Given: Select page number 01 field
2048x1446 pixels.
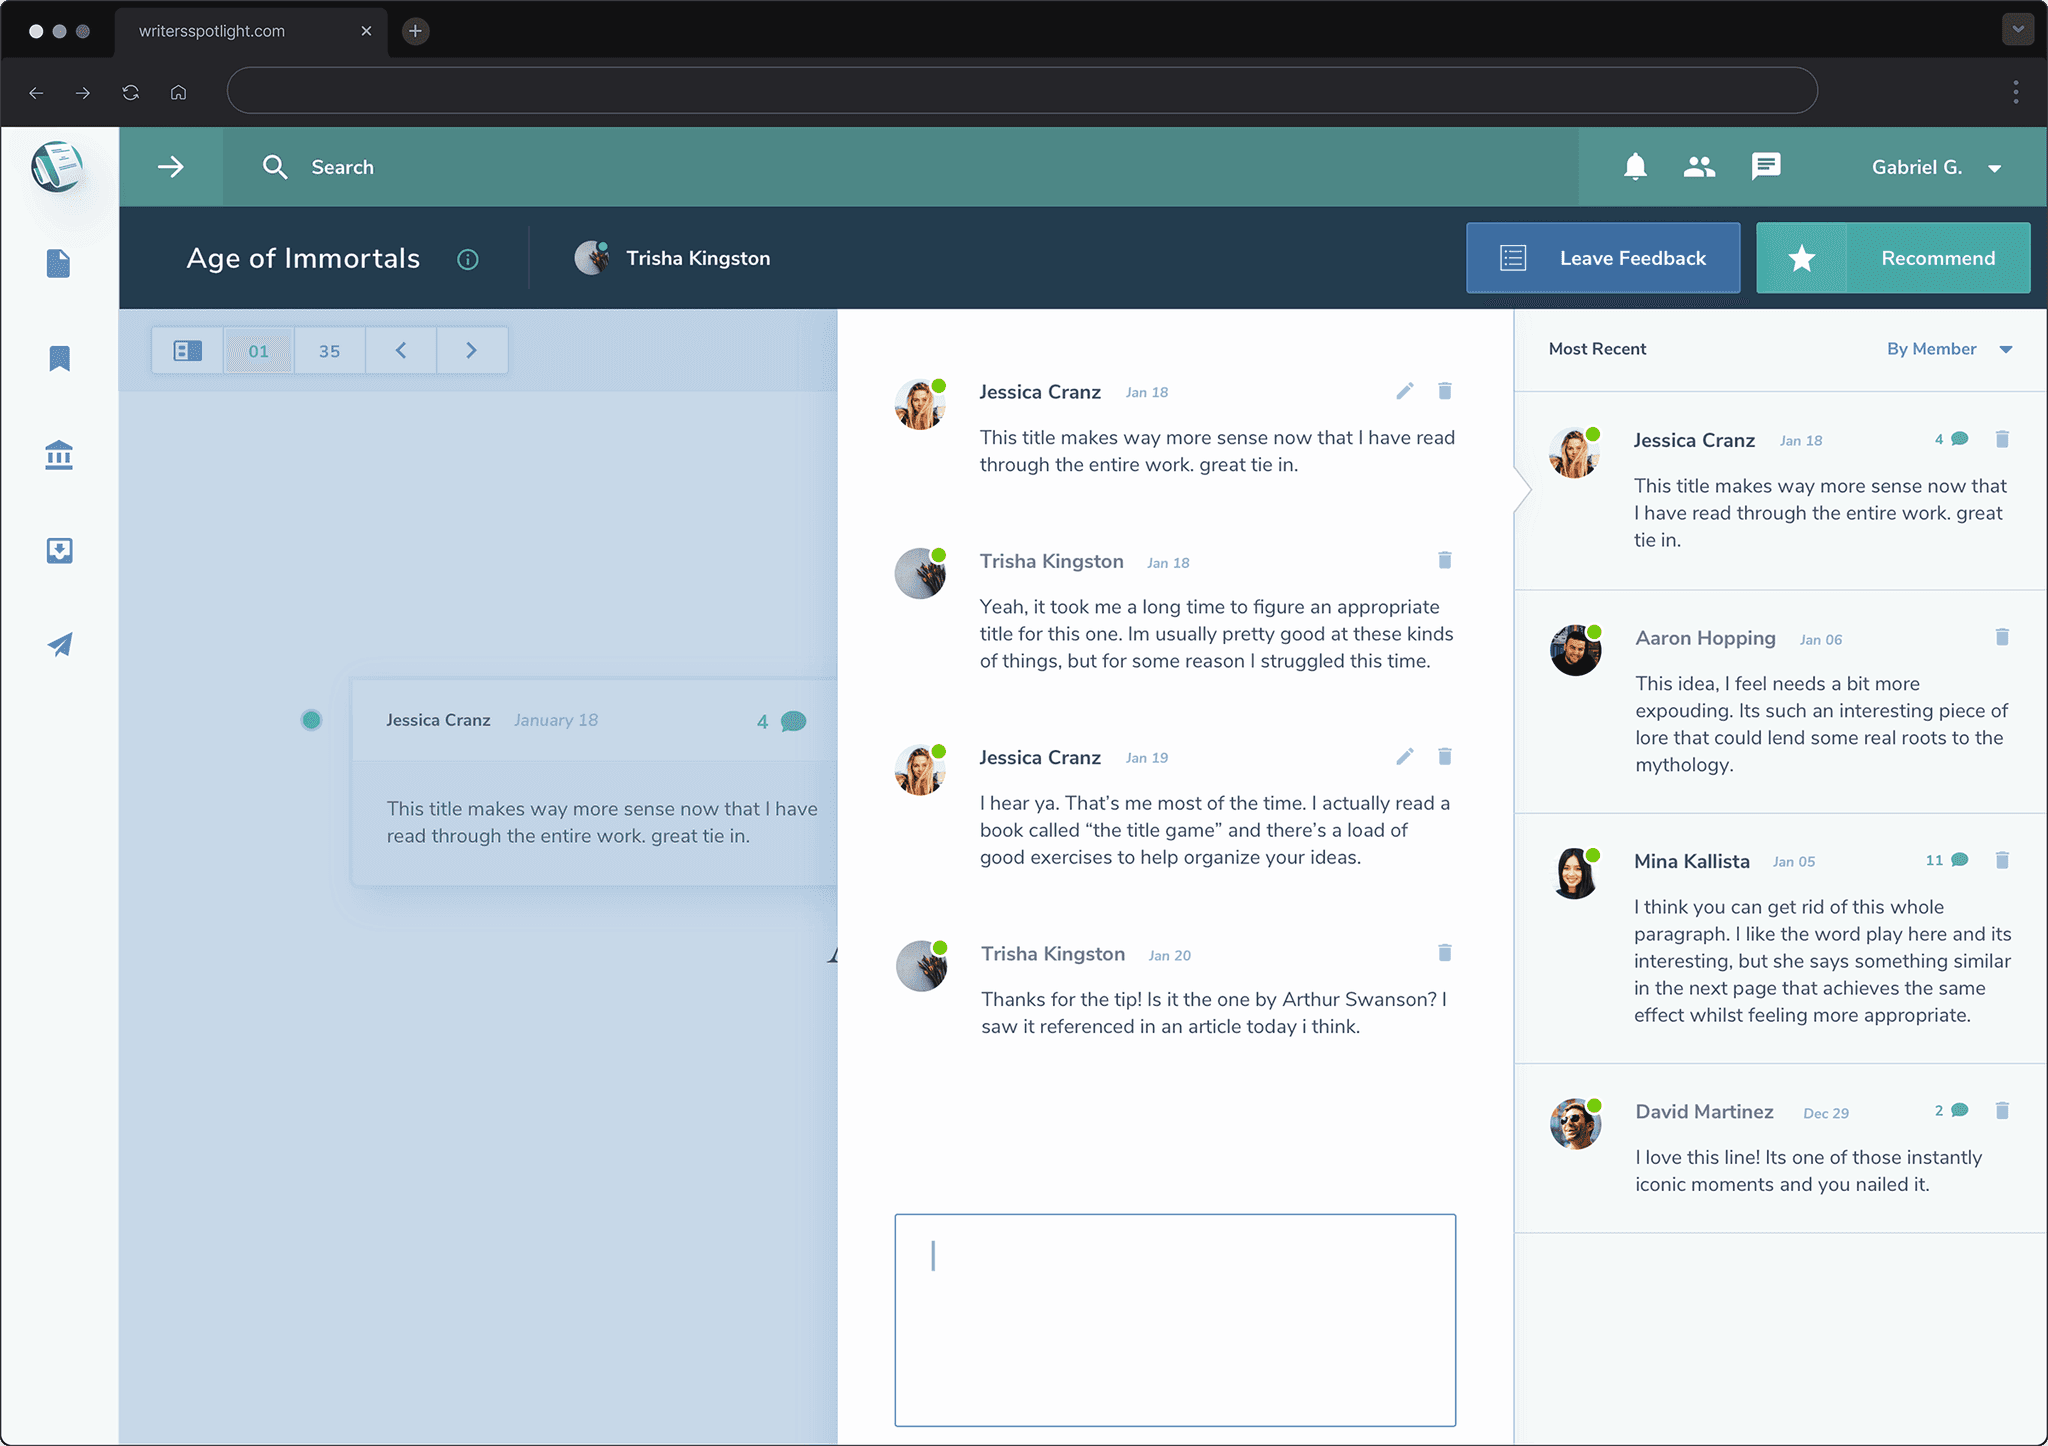Looking at the screenshot, I should coord(259,351).
